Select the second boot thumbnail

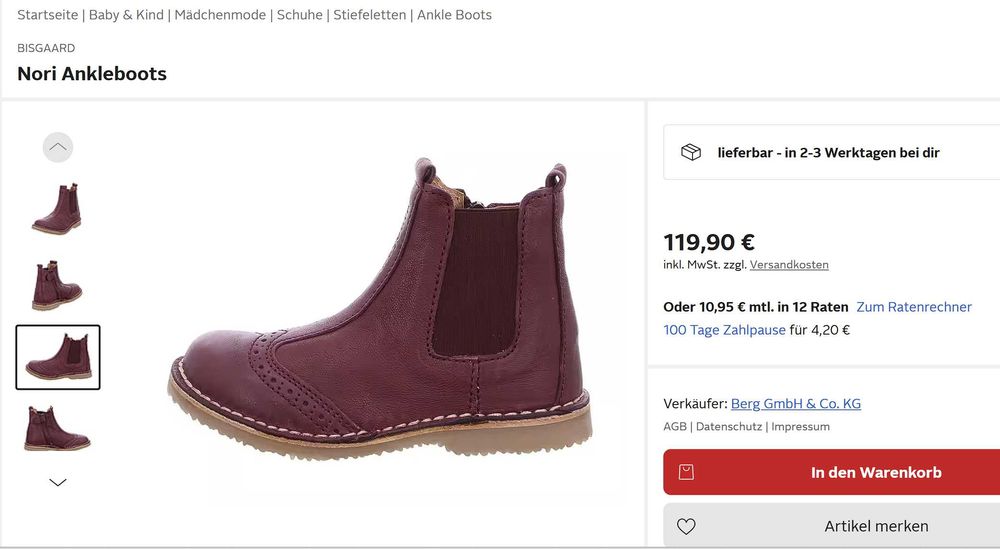point(57,284)
